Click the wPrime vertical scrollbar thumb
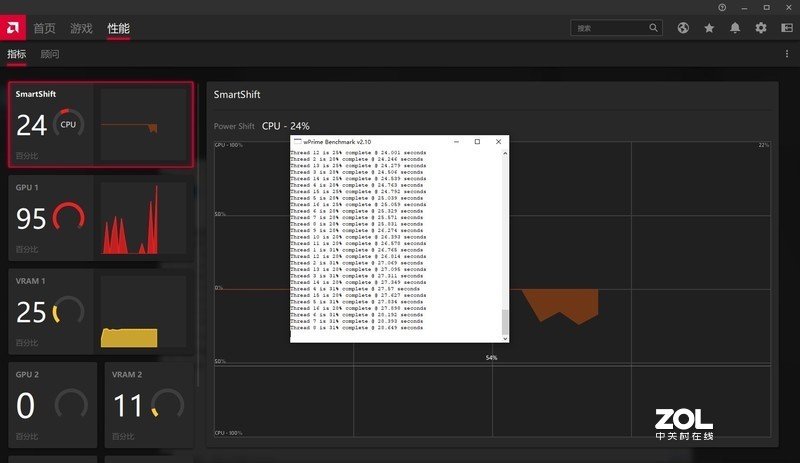800x463 pixels. tap(505, 322)
